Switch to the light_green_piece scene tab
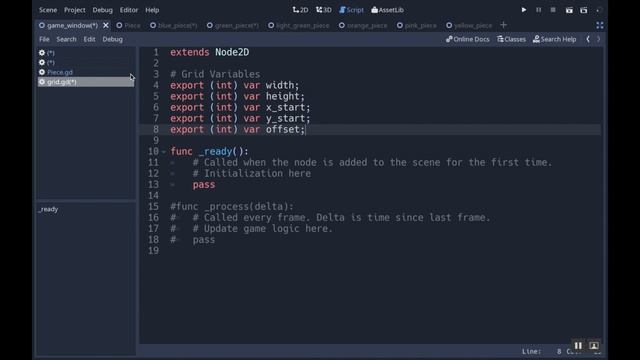The image size is (640, 360). [298, 25]
